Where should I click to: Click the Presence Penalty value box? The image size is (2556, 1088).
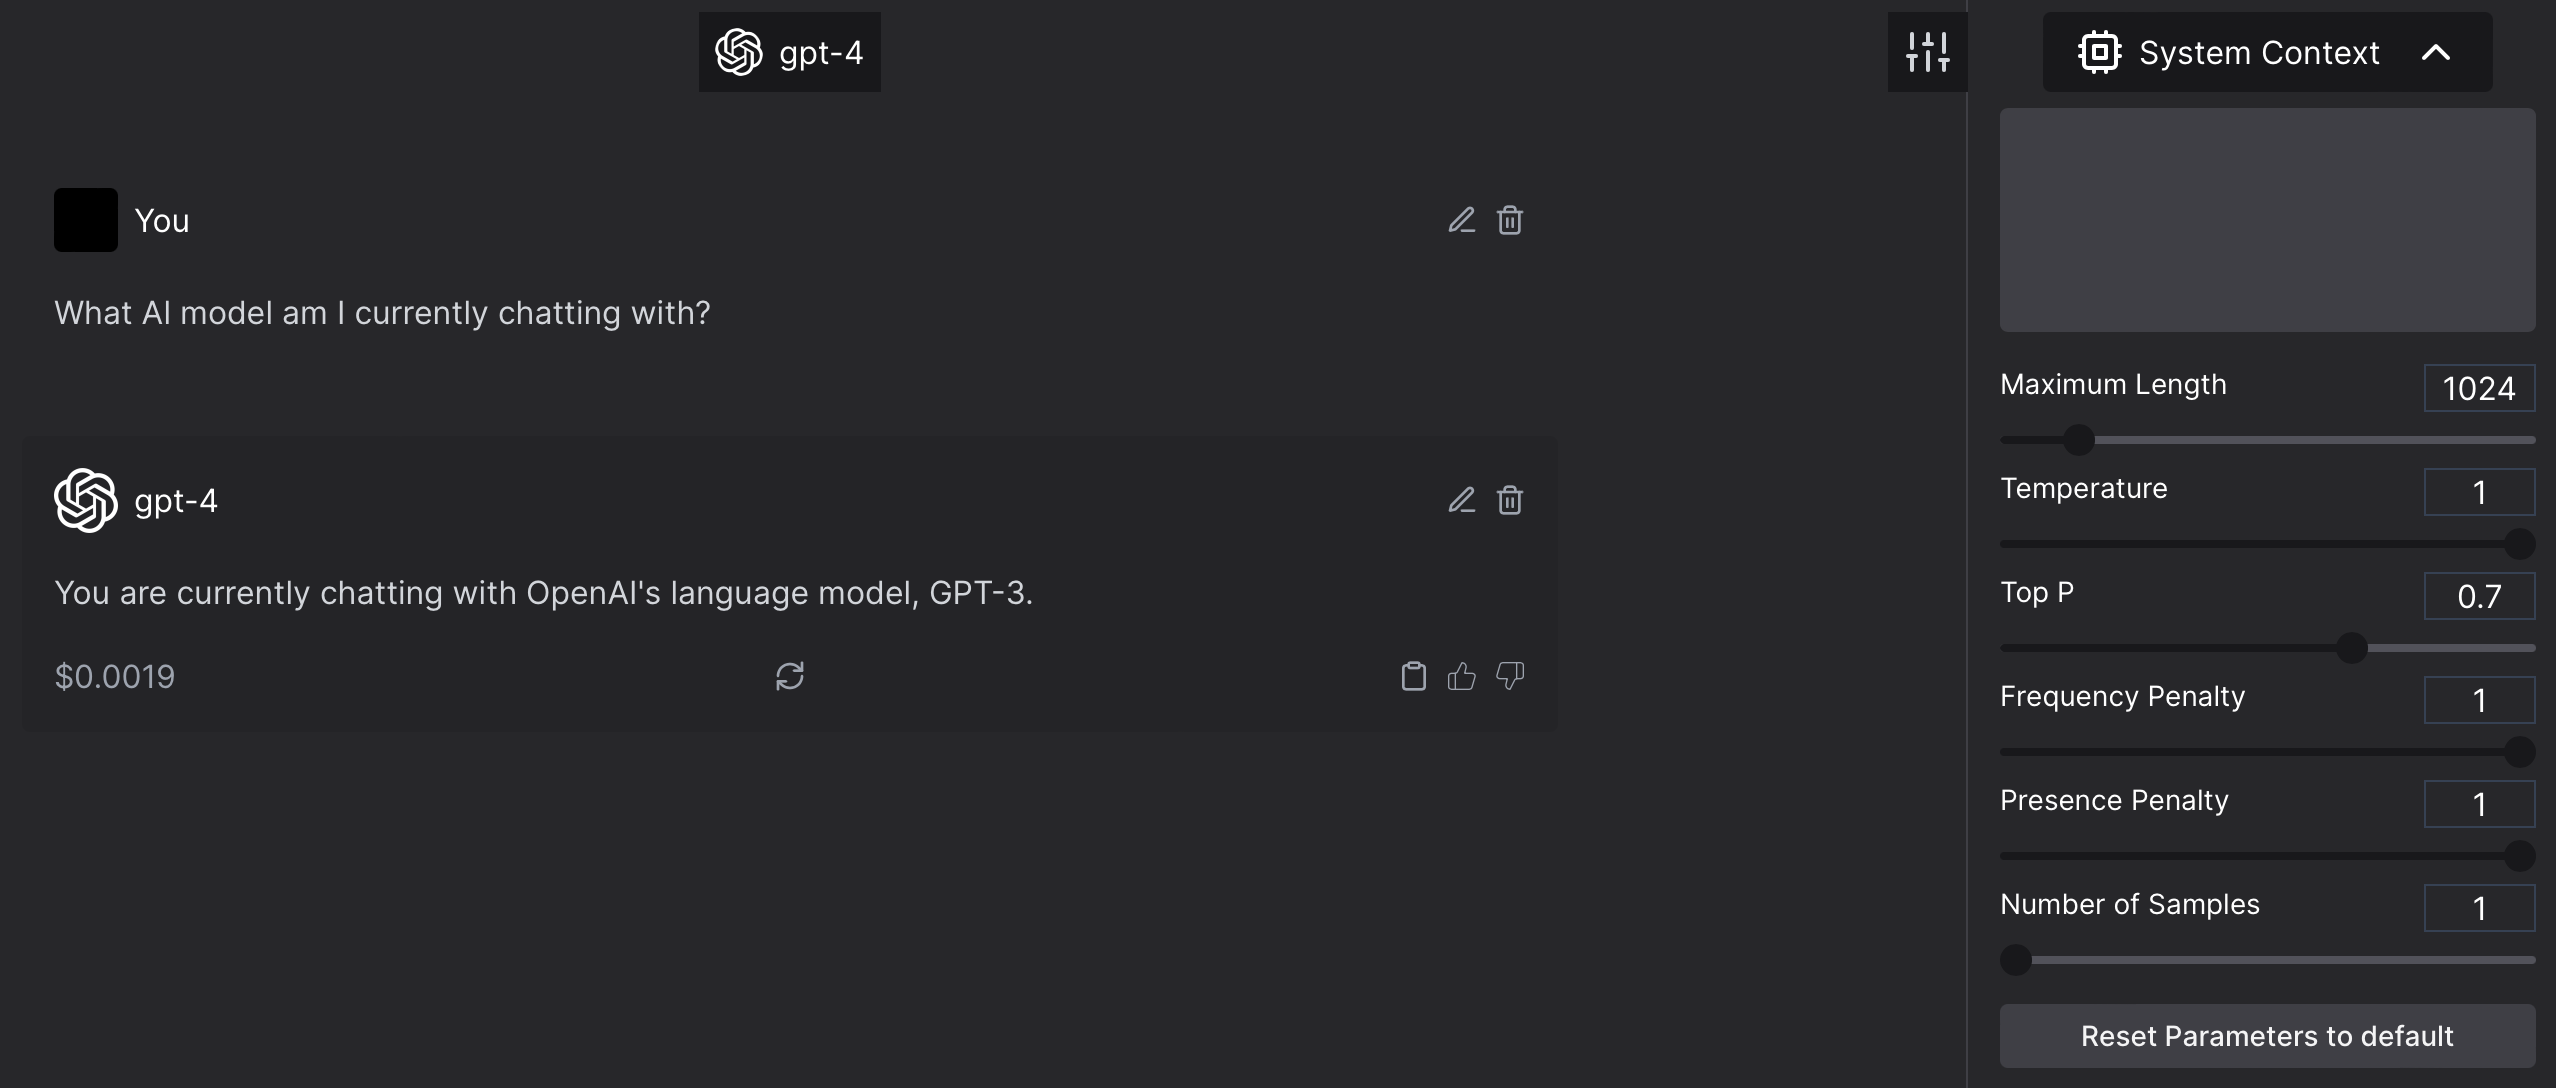pyautogui.click(x=2479, y=804)
